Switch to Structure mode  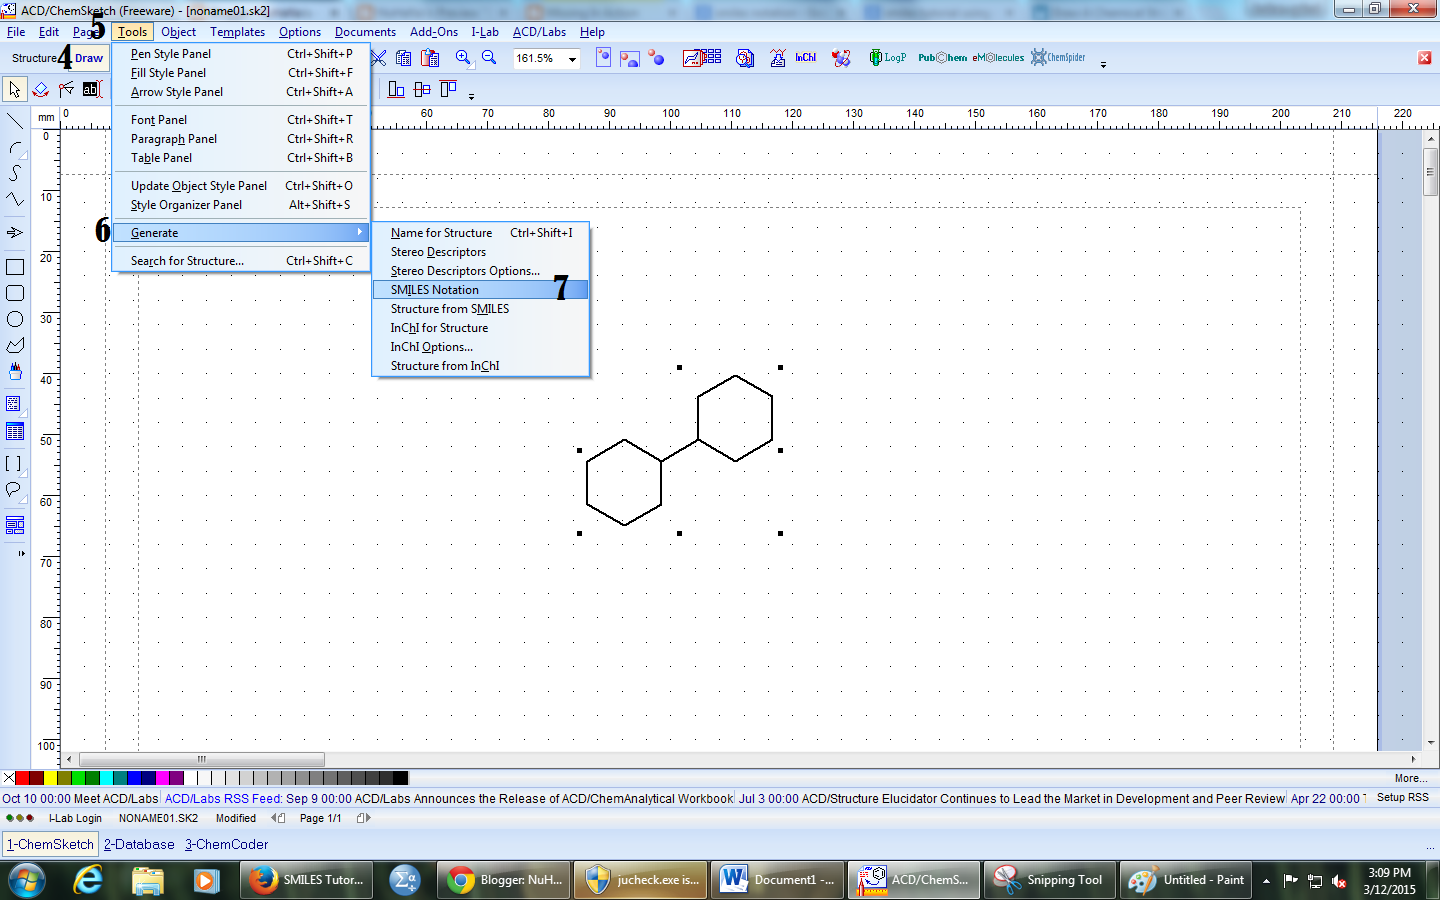coord(32,58)
